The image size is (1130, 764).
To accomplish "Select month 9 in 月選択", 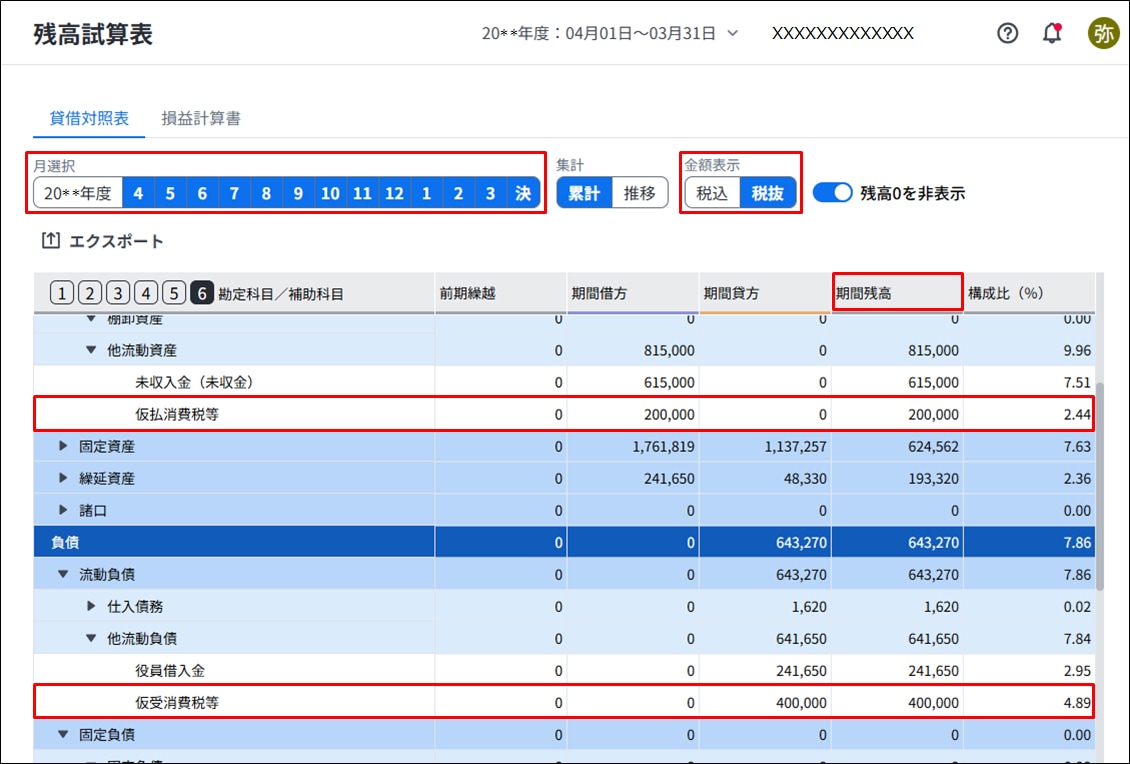I will pyautogui.click(x=298, y=193).
